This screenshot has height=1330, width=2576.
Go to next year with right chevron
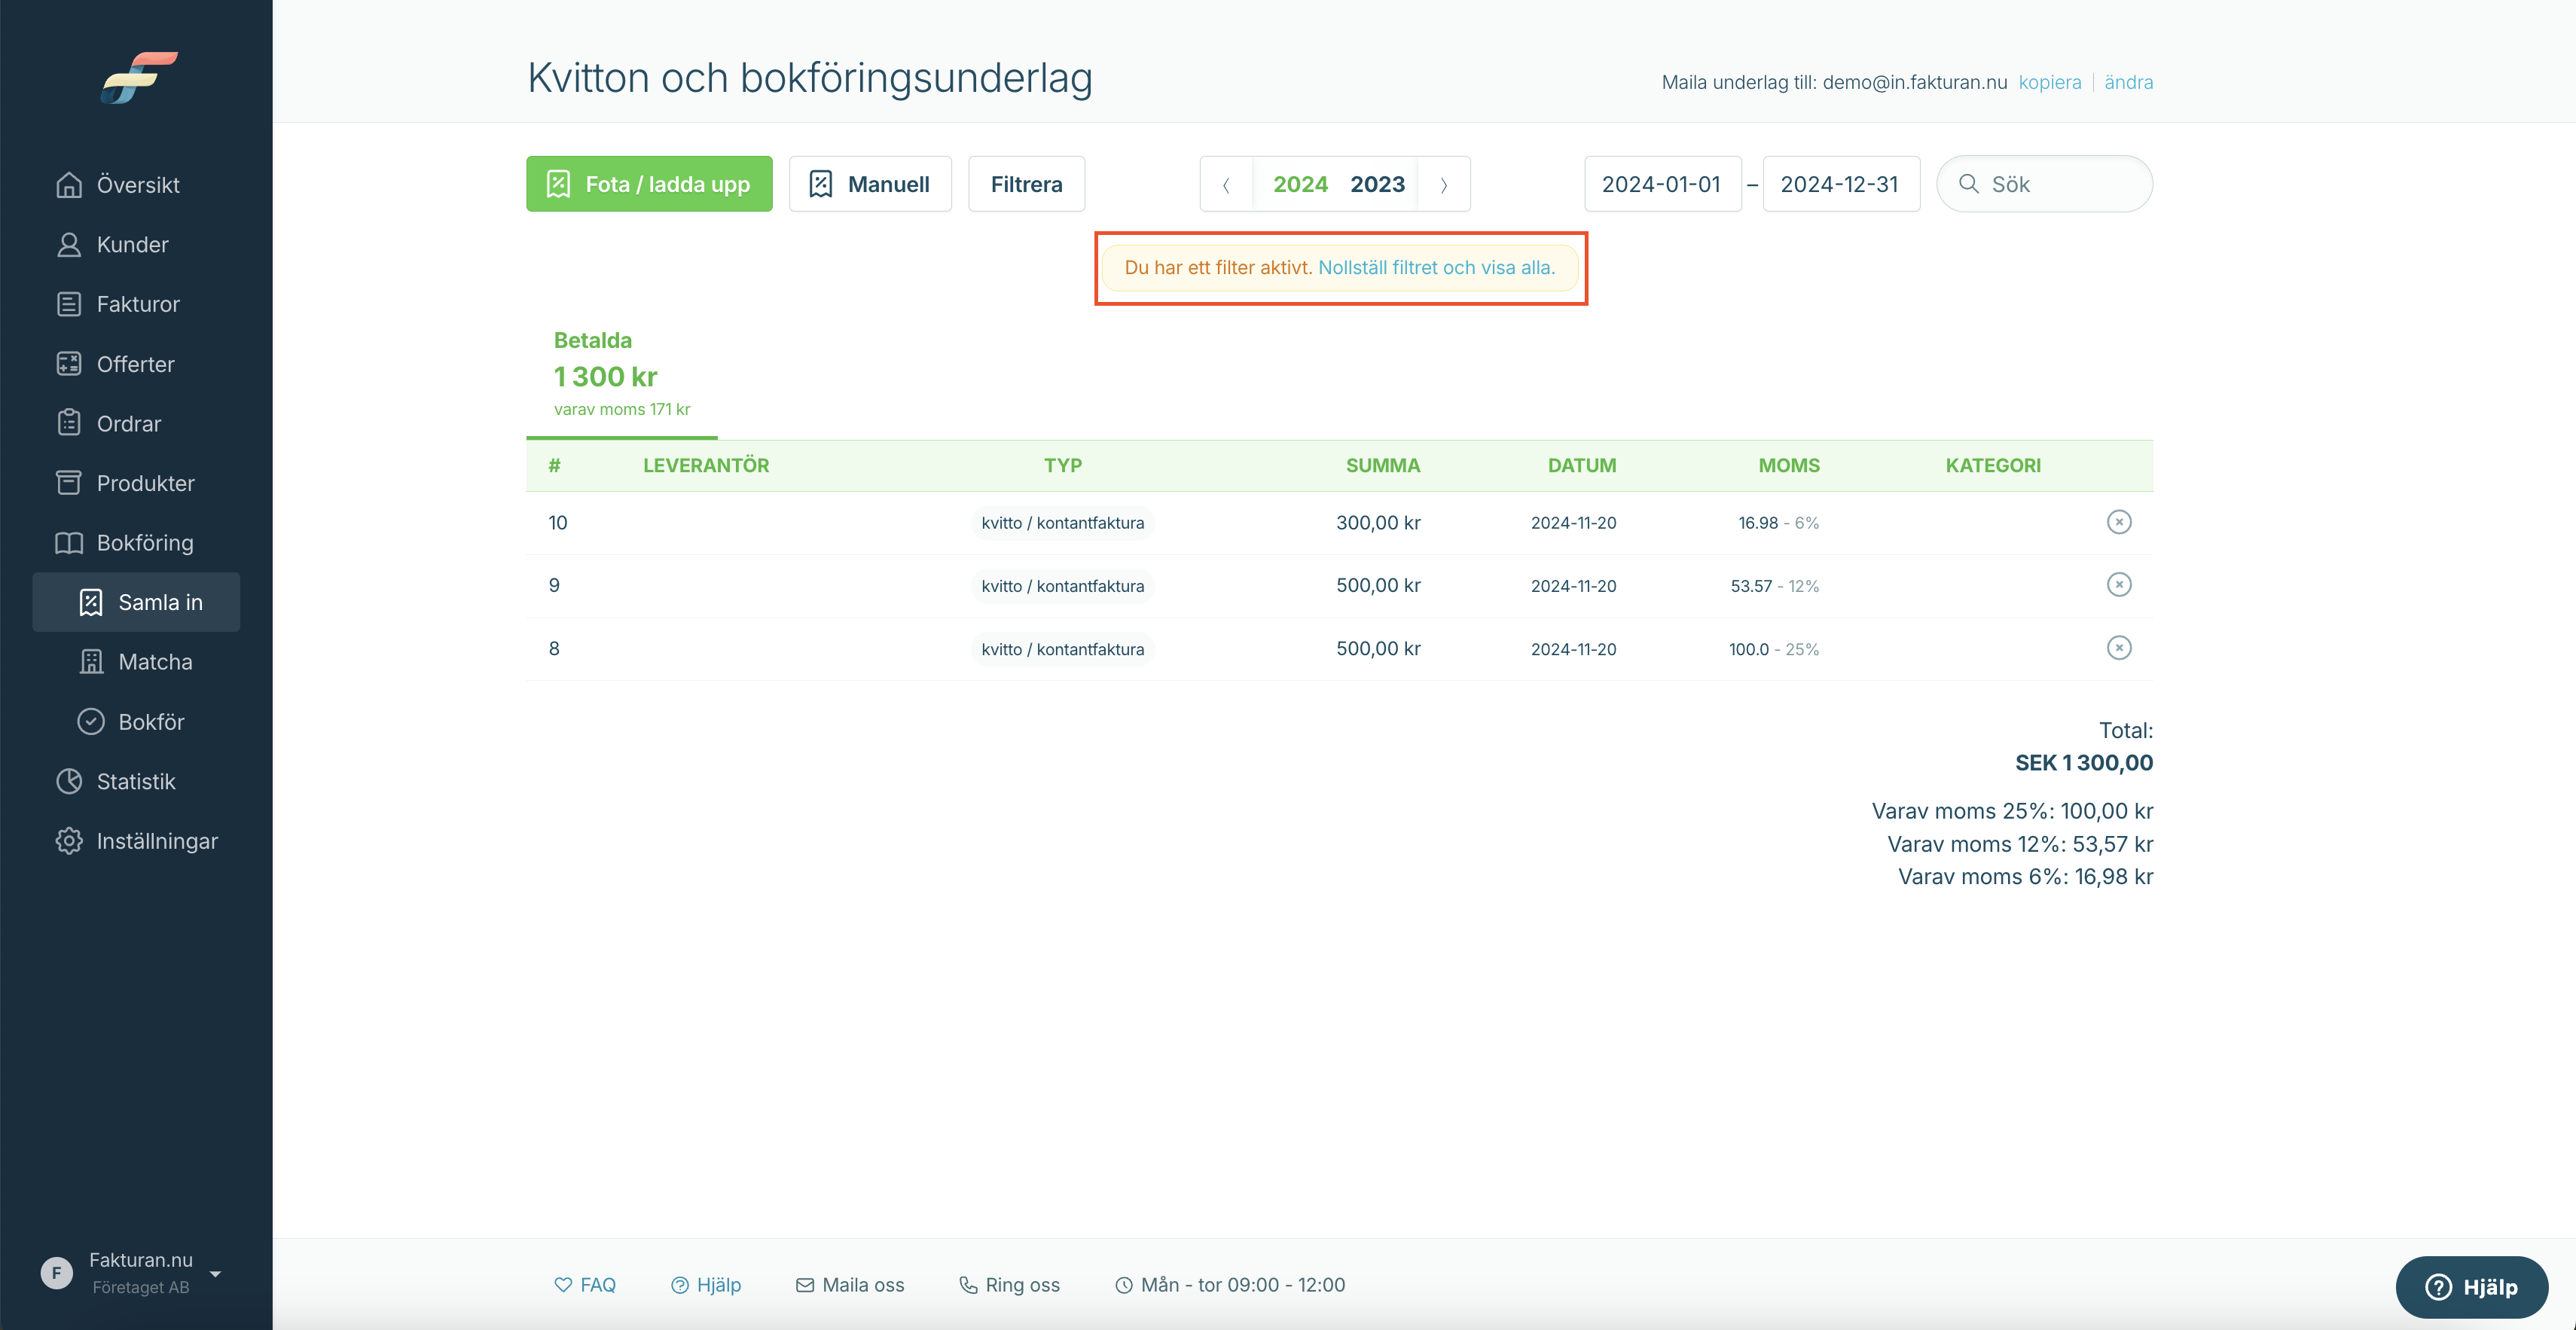point(1444,185)
